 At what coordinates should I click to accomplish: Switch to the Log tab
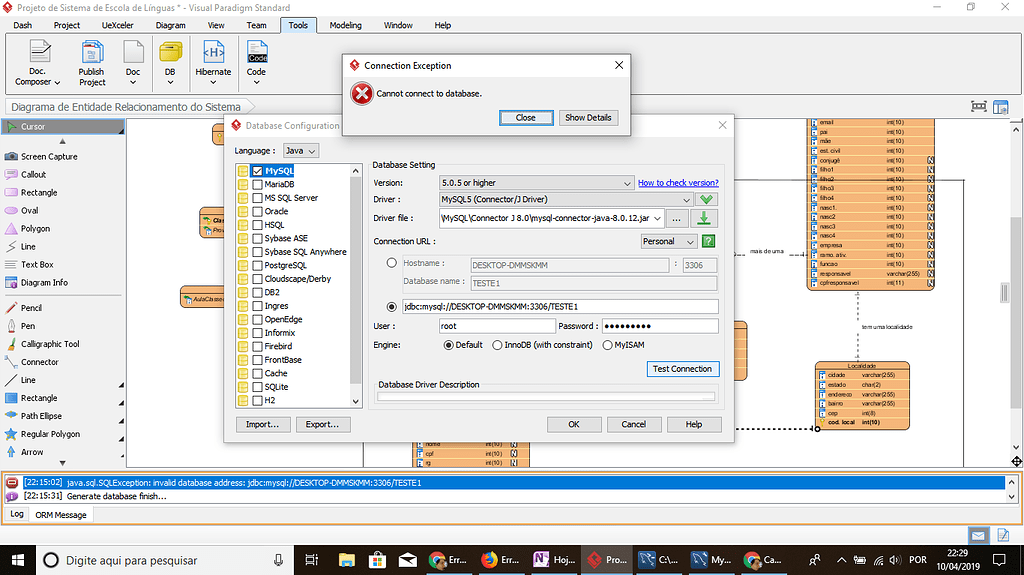tap(16, 514)
